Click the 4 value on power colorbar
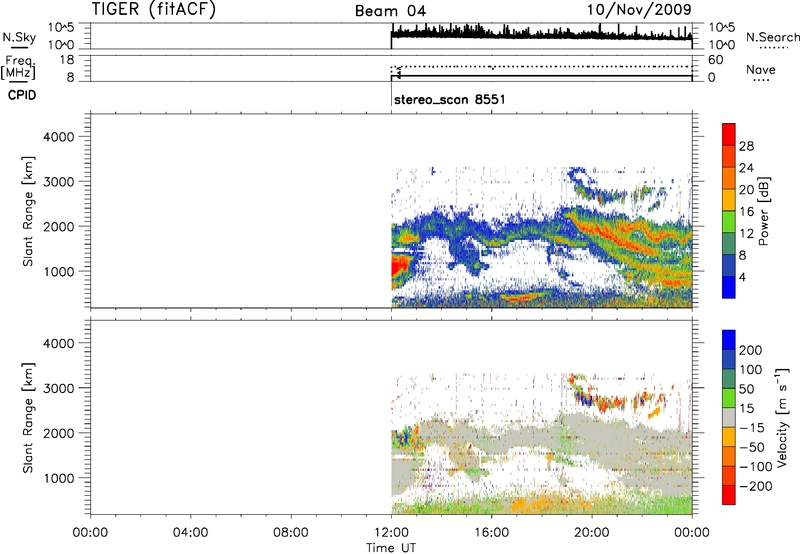 [x=742, y=278]
